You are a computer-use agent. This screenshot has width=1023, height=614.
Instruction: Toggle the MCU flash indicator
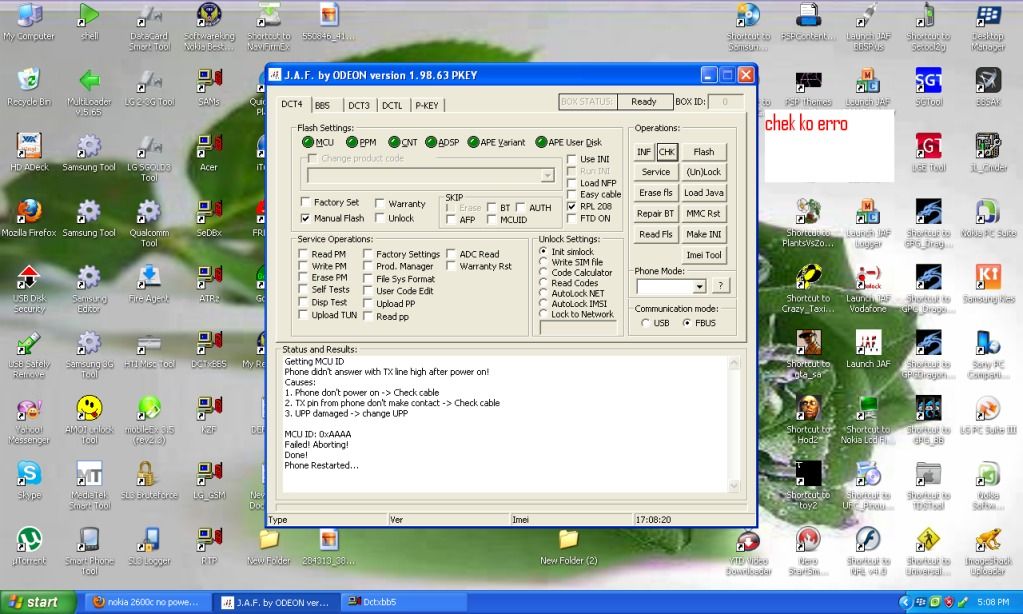[308, 142]
